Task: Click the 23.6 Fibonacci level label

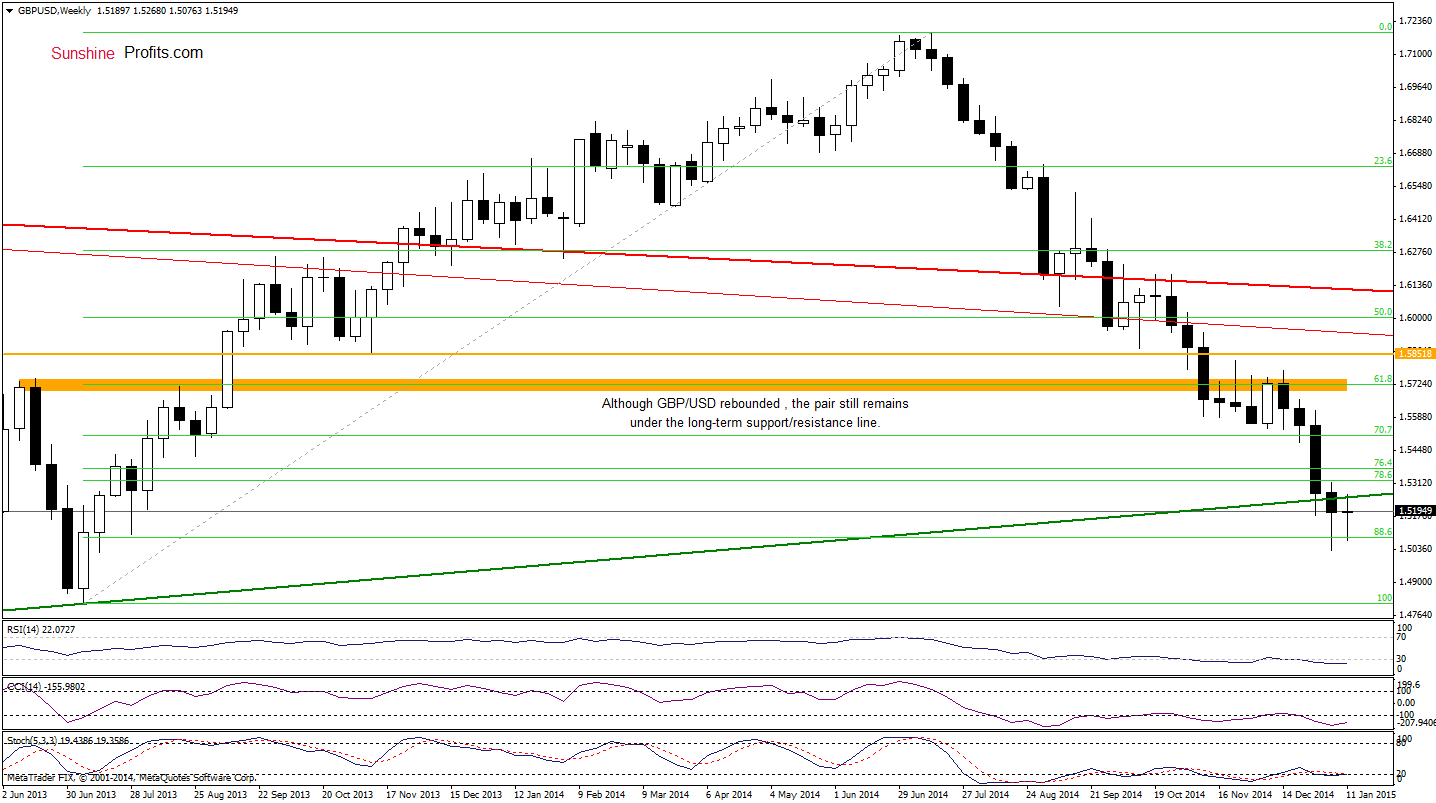Action: pyautogui.click(x=1384, y=160)
